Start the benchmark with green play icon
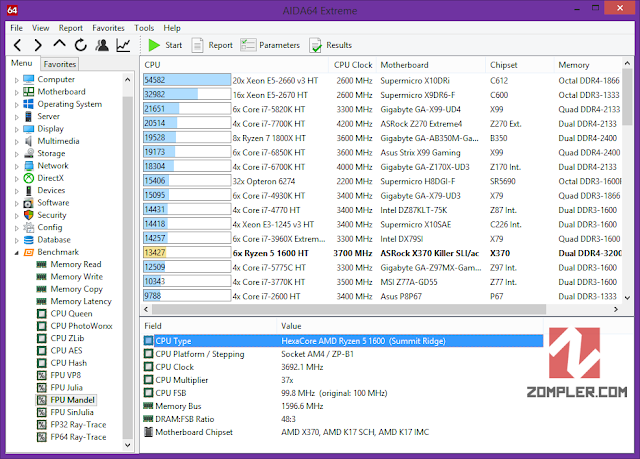Viewport: 640px width, 459px height. click(x=154, y=45)
